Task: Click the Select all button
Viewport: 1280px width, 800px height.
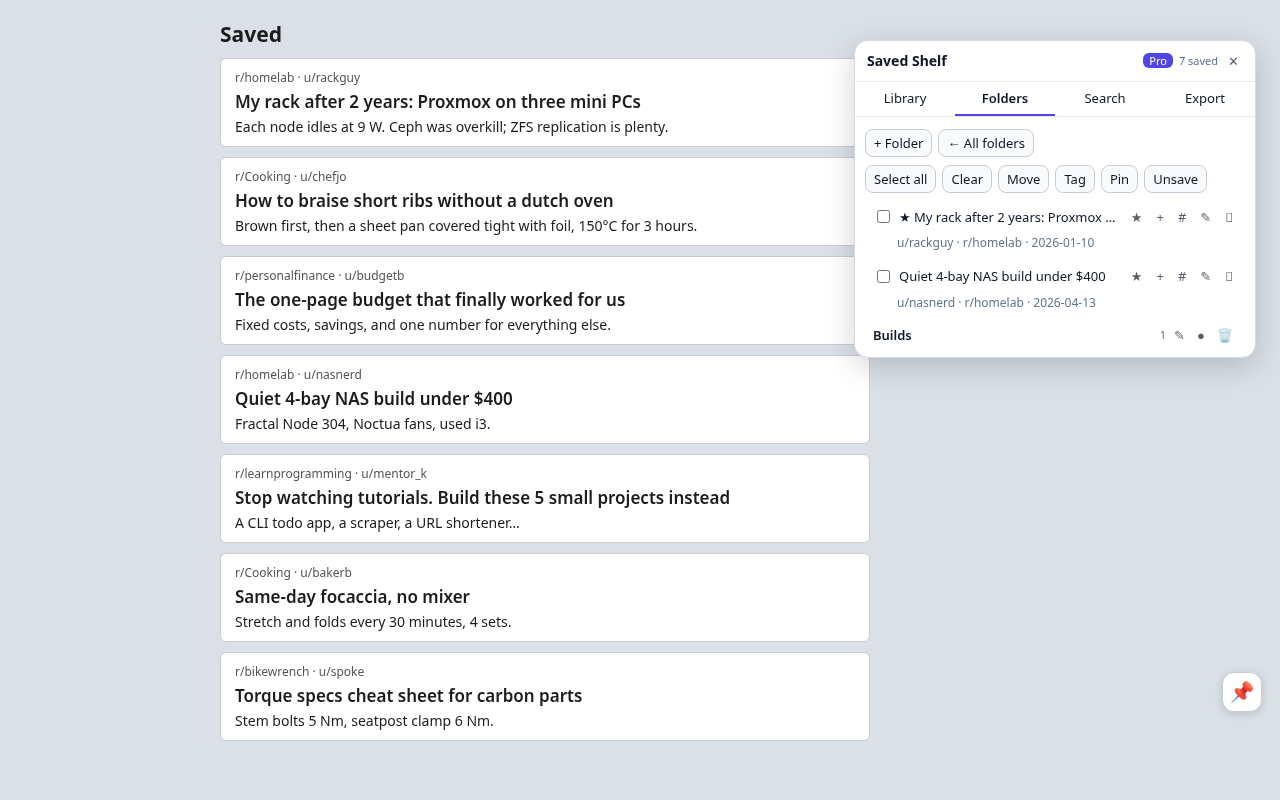Action: tap(900, 179)
